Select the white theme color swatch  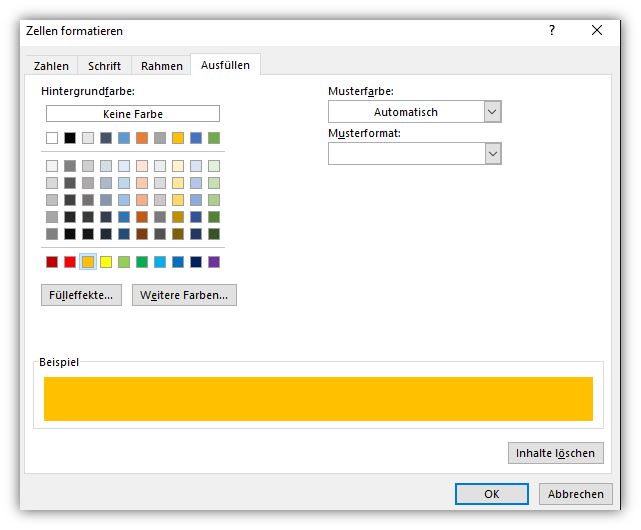52,138
